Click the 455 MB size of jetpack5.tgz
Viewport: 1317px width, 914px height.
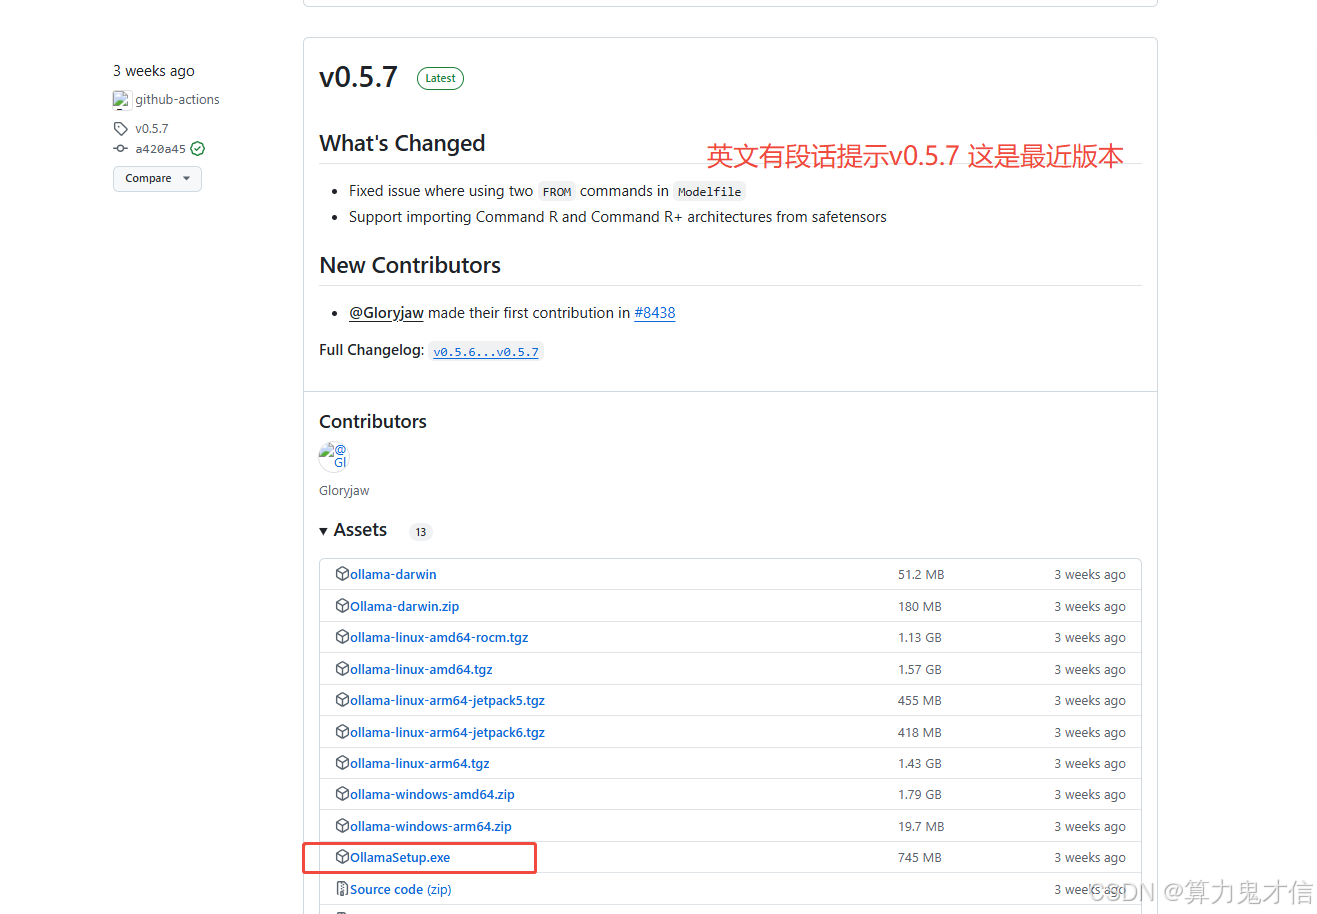[x=920, y=700]
